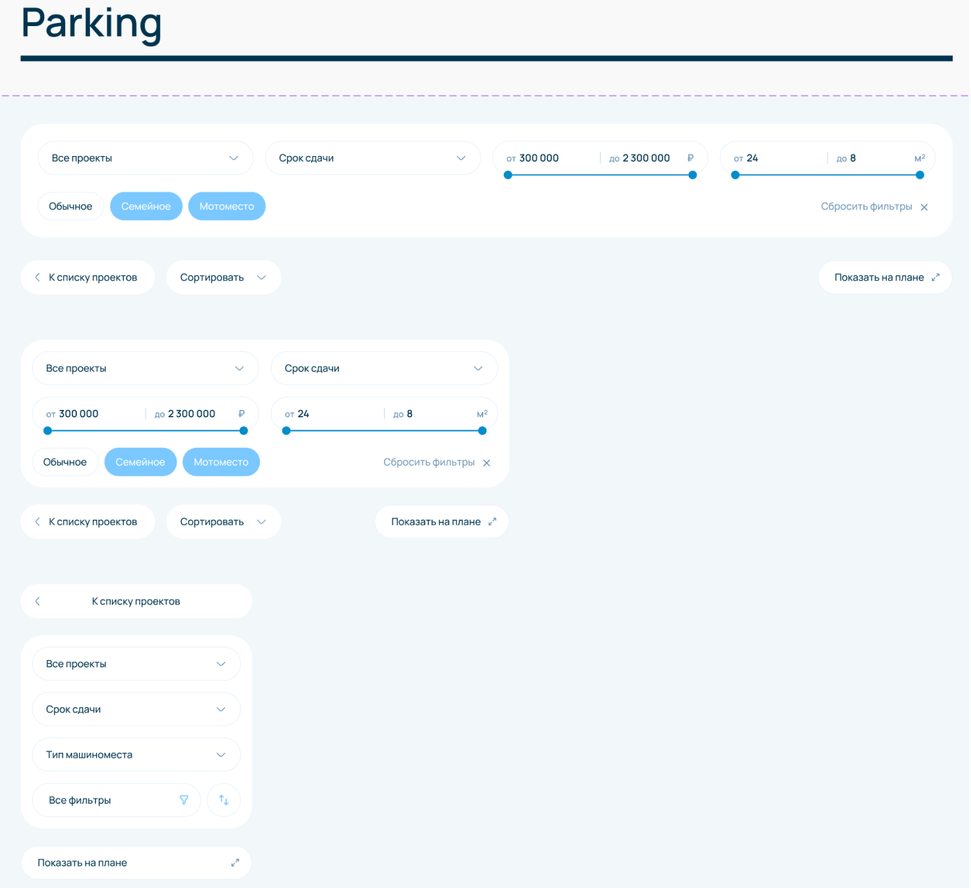Click the sort arrows icon beside Все фильтры
This screenshot has width=971, height=888.
point(224,800)
